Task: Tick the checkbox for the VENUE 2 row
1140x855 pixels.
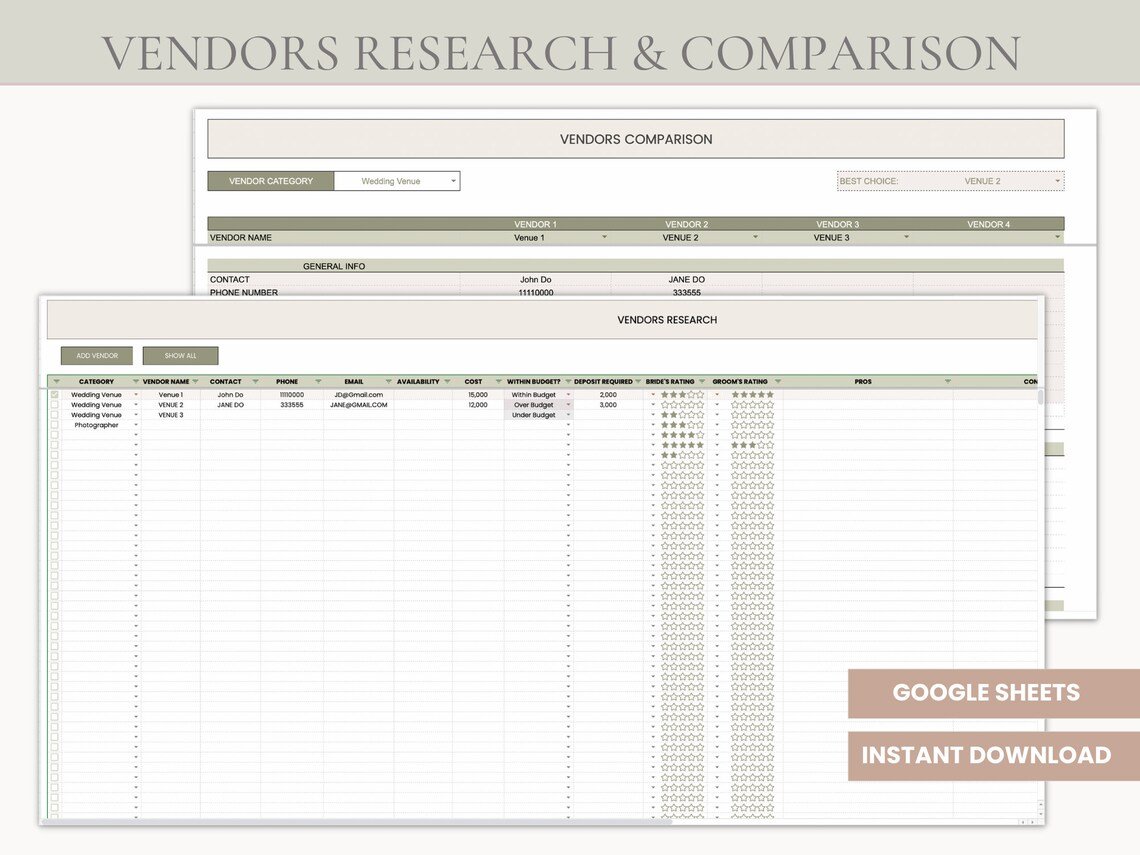Action: pyautogui.click(x=54, y=405)
